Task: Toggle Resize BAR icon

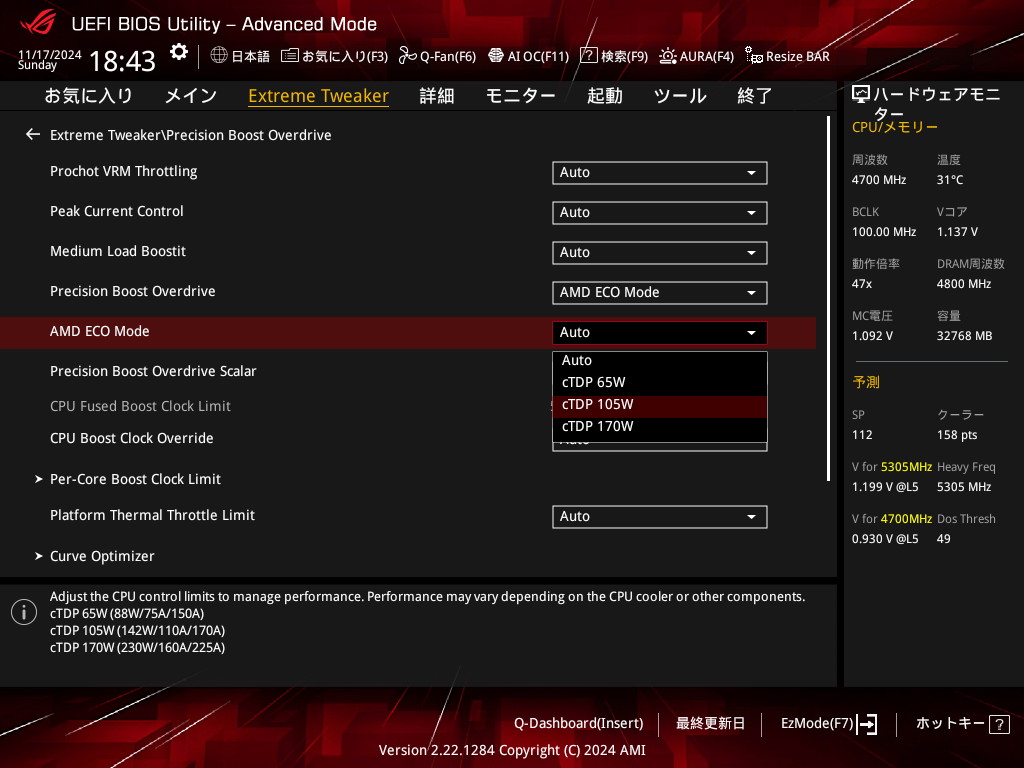Action: point(754,56)
